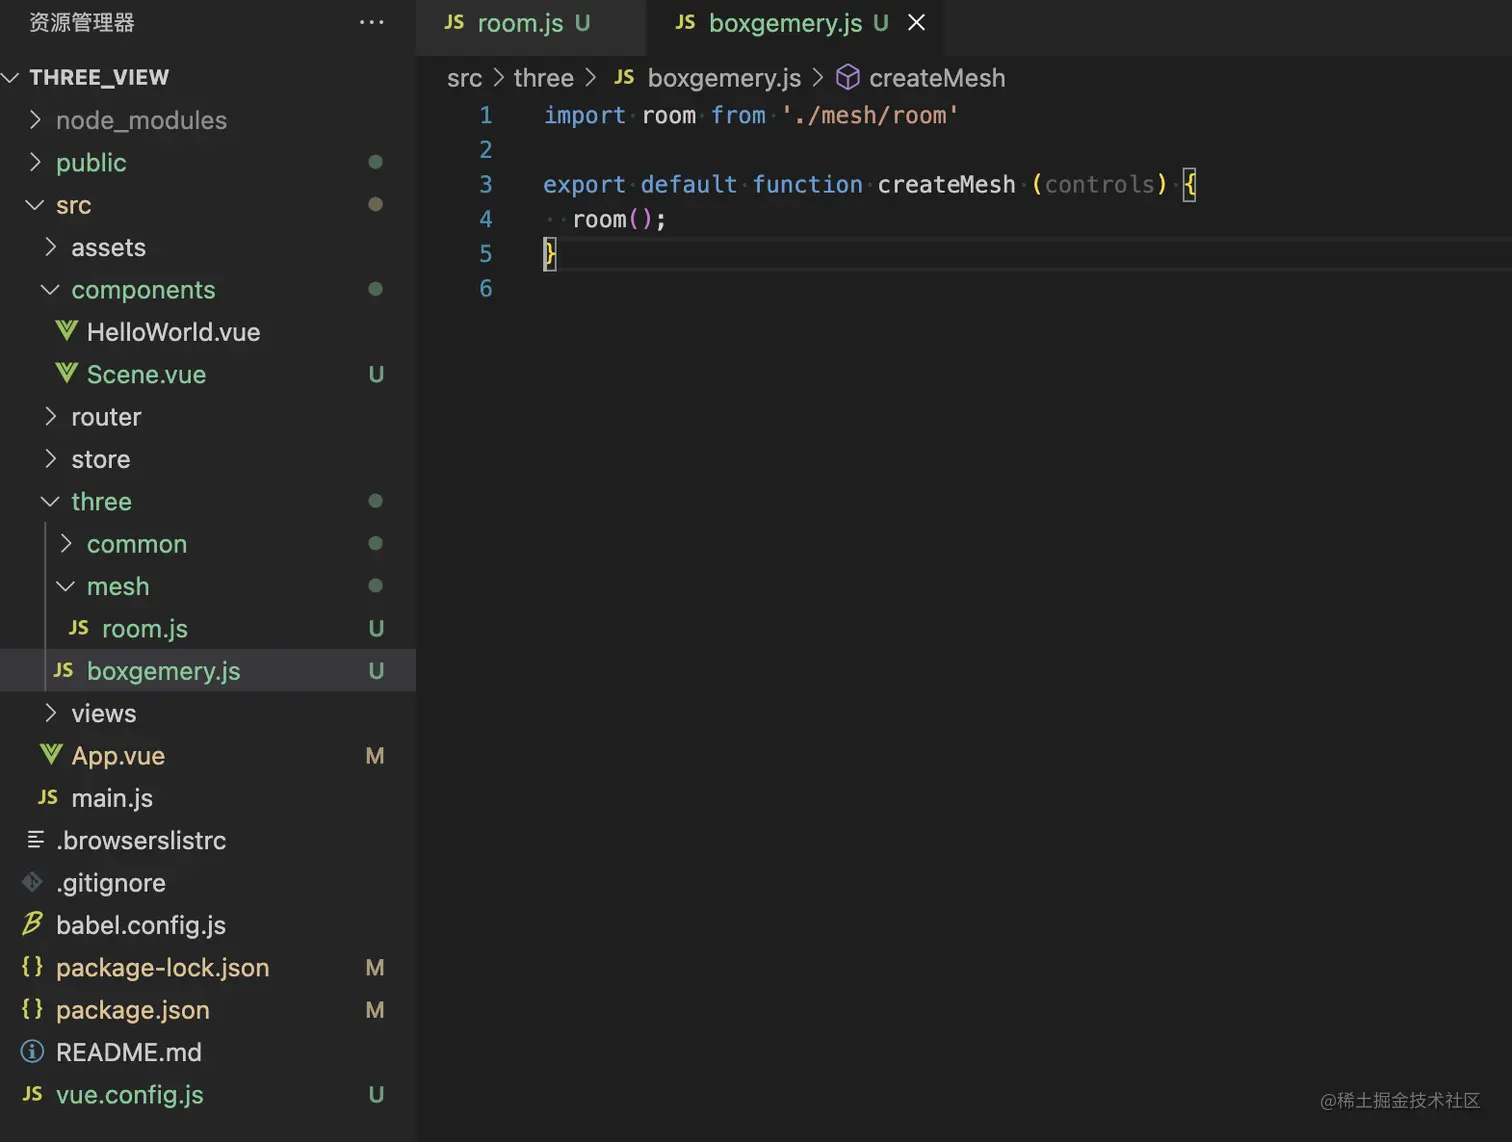Collapse the three folder chevron

[51, 501]
